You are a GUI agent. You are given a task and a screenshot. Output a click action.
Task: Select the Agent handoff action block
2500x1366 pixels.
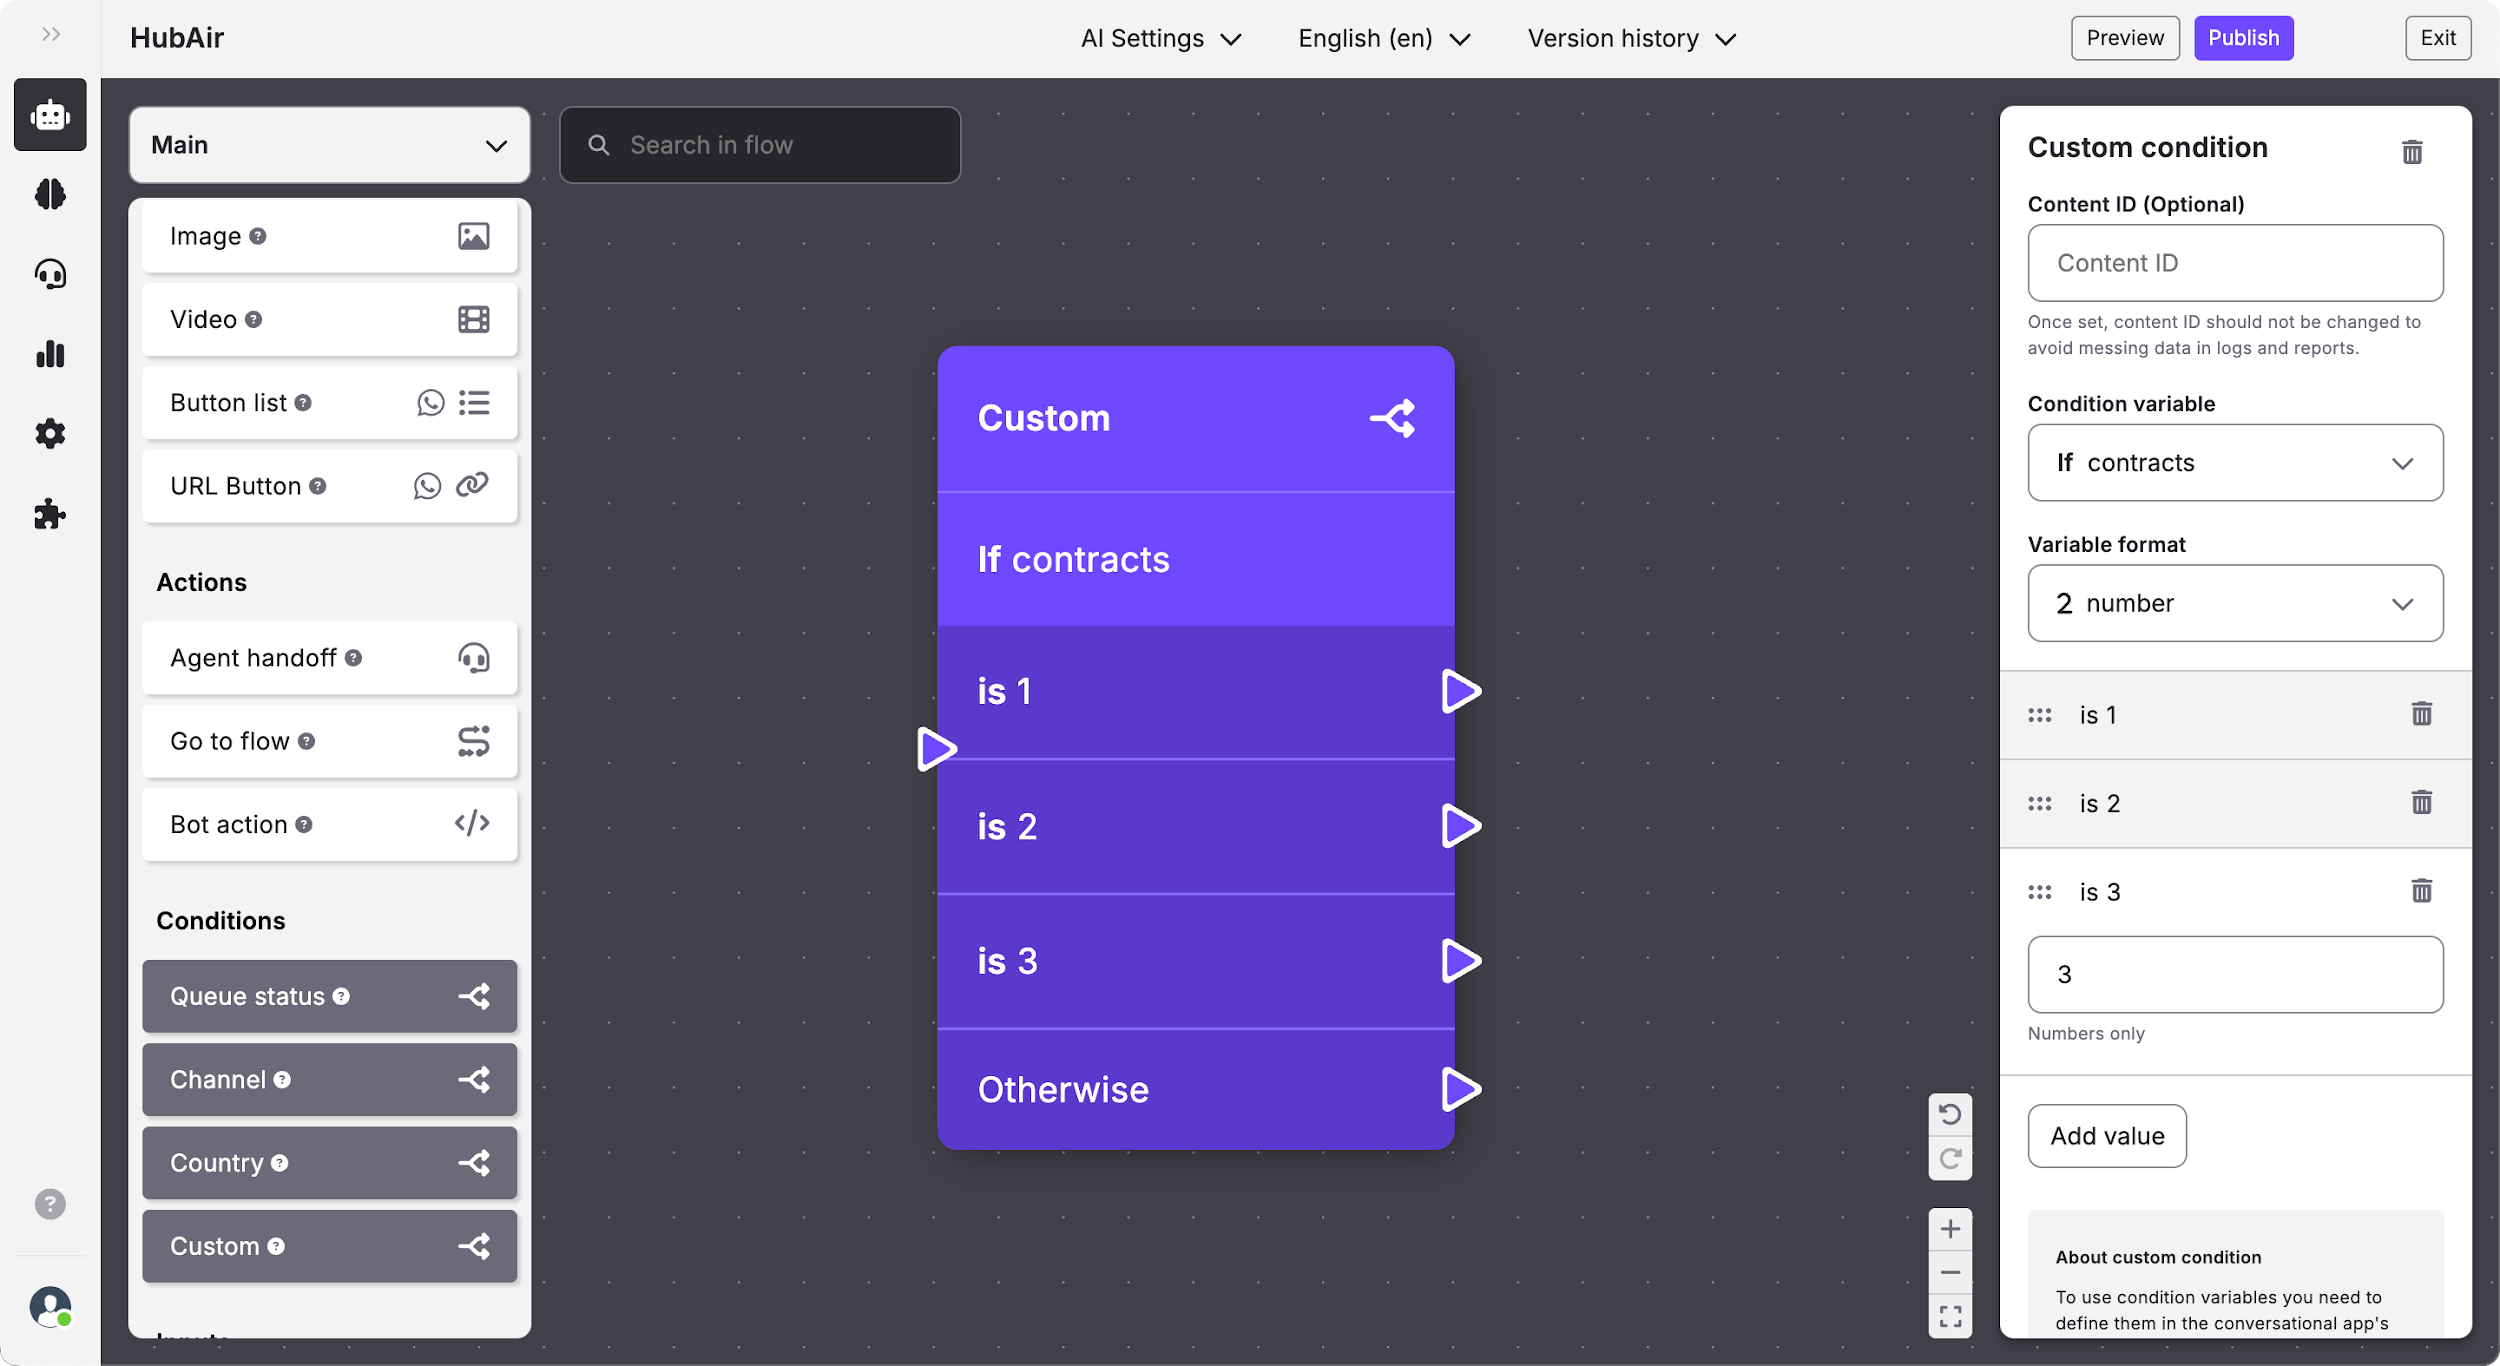tap(329, 658)
